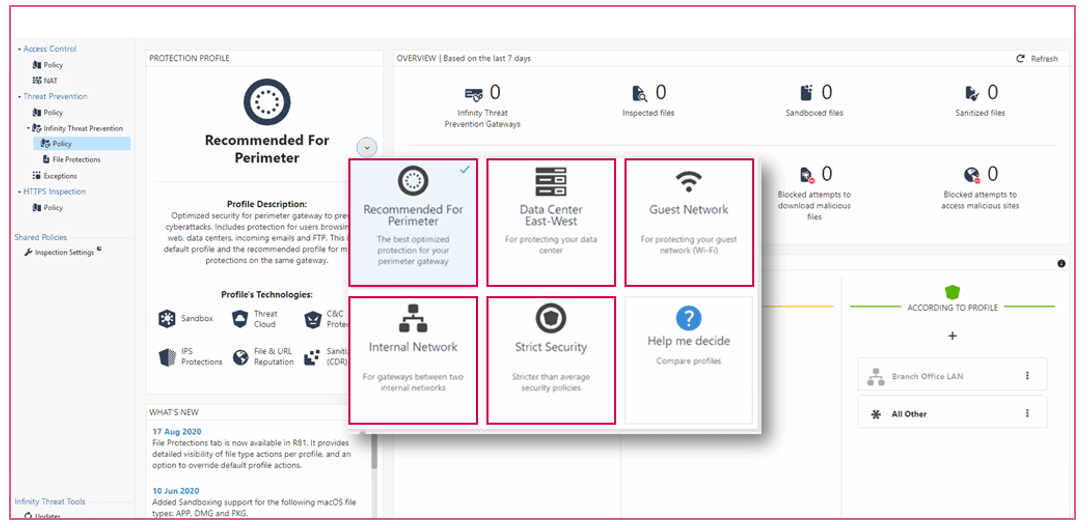The image size is (1088, 528).
Task: Open the Help me decide card
Action: [689, 360]
